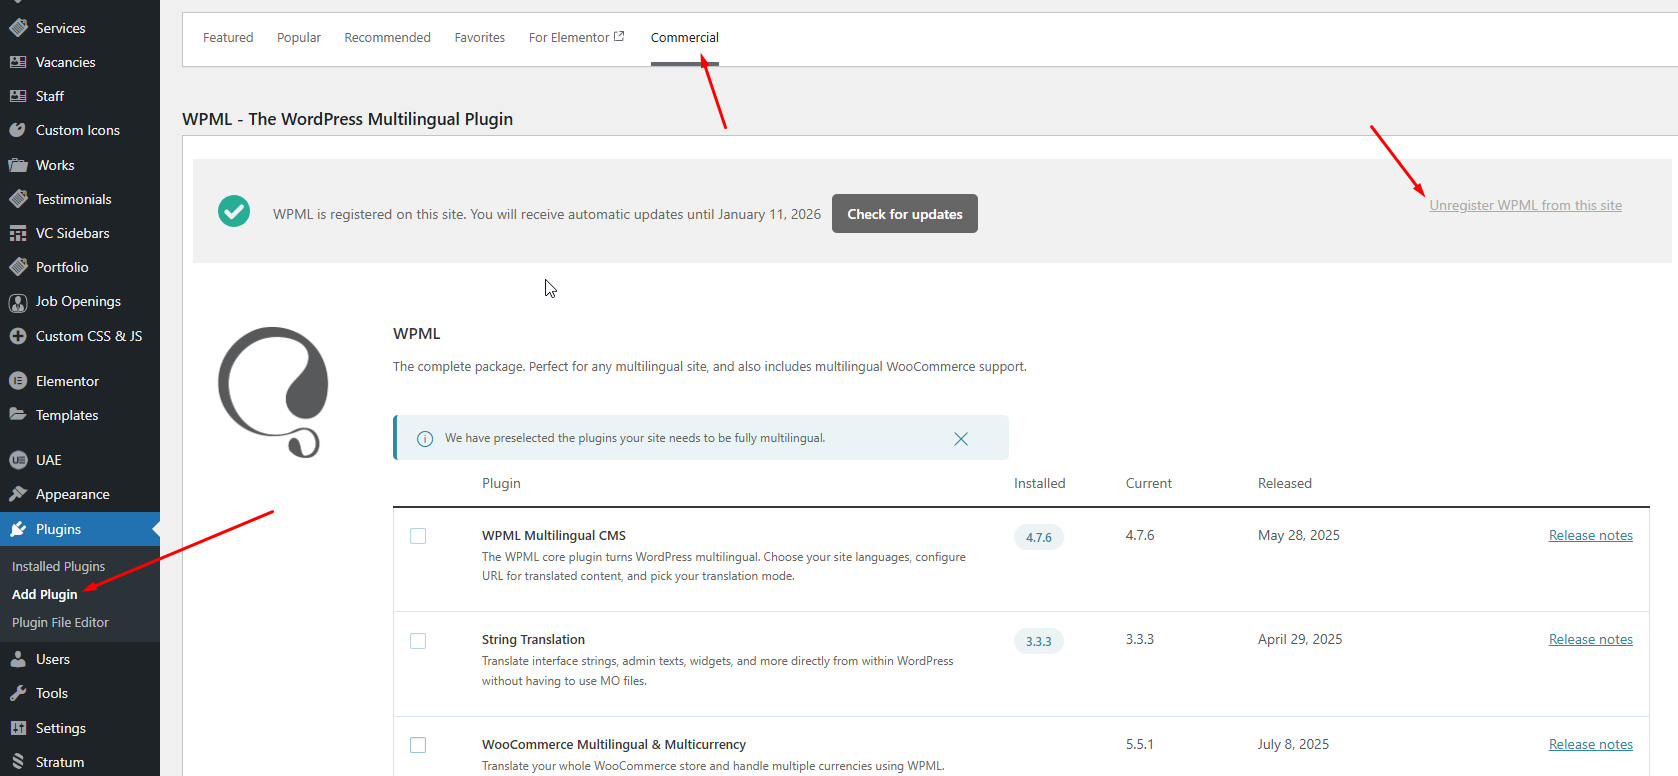The image size is (1678, 776).
Task: Click the Check for updates button
Action: pos(905,214)
